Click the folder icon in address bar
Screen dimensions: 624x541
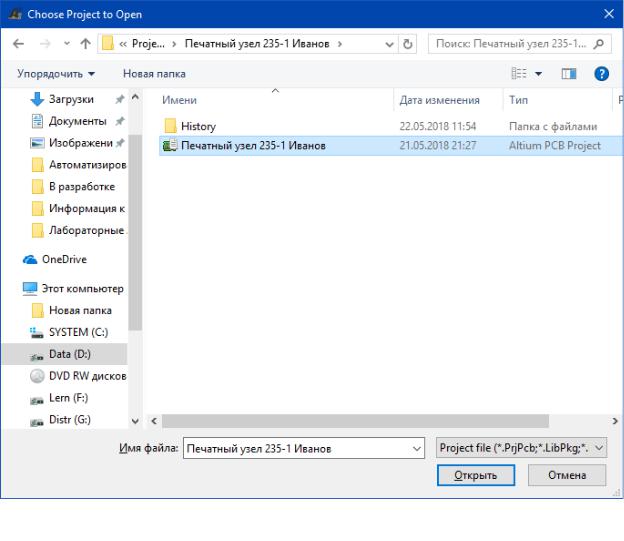(x=107, y=43)
